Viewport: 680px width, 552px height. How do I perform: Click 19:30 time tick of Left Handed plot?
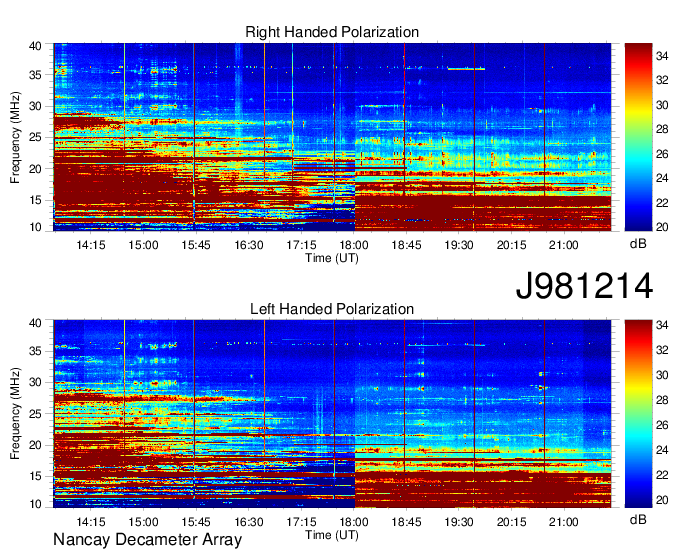(459, 522)
